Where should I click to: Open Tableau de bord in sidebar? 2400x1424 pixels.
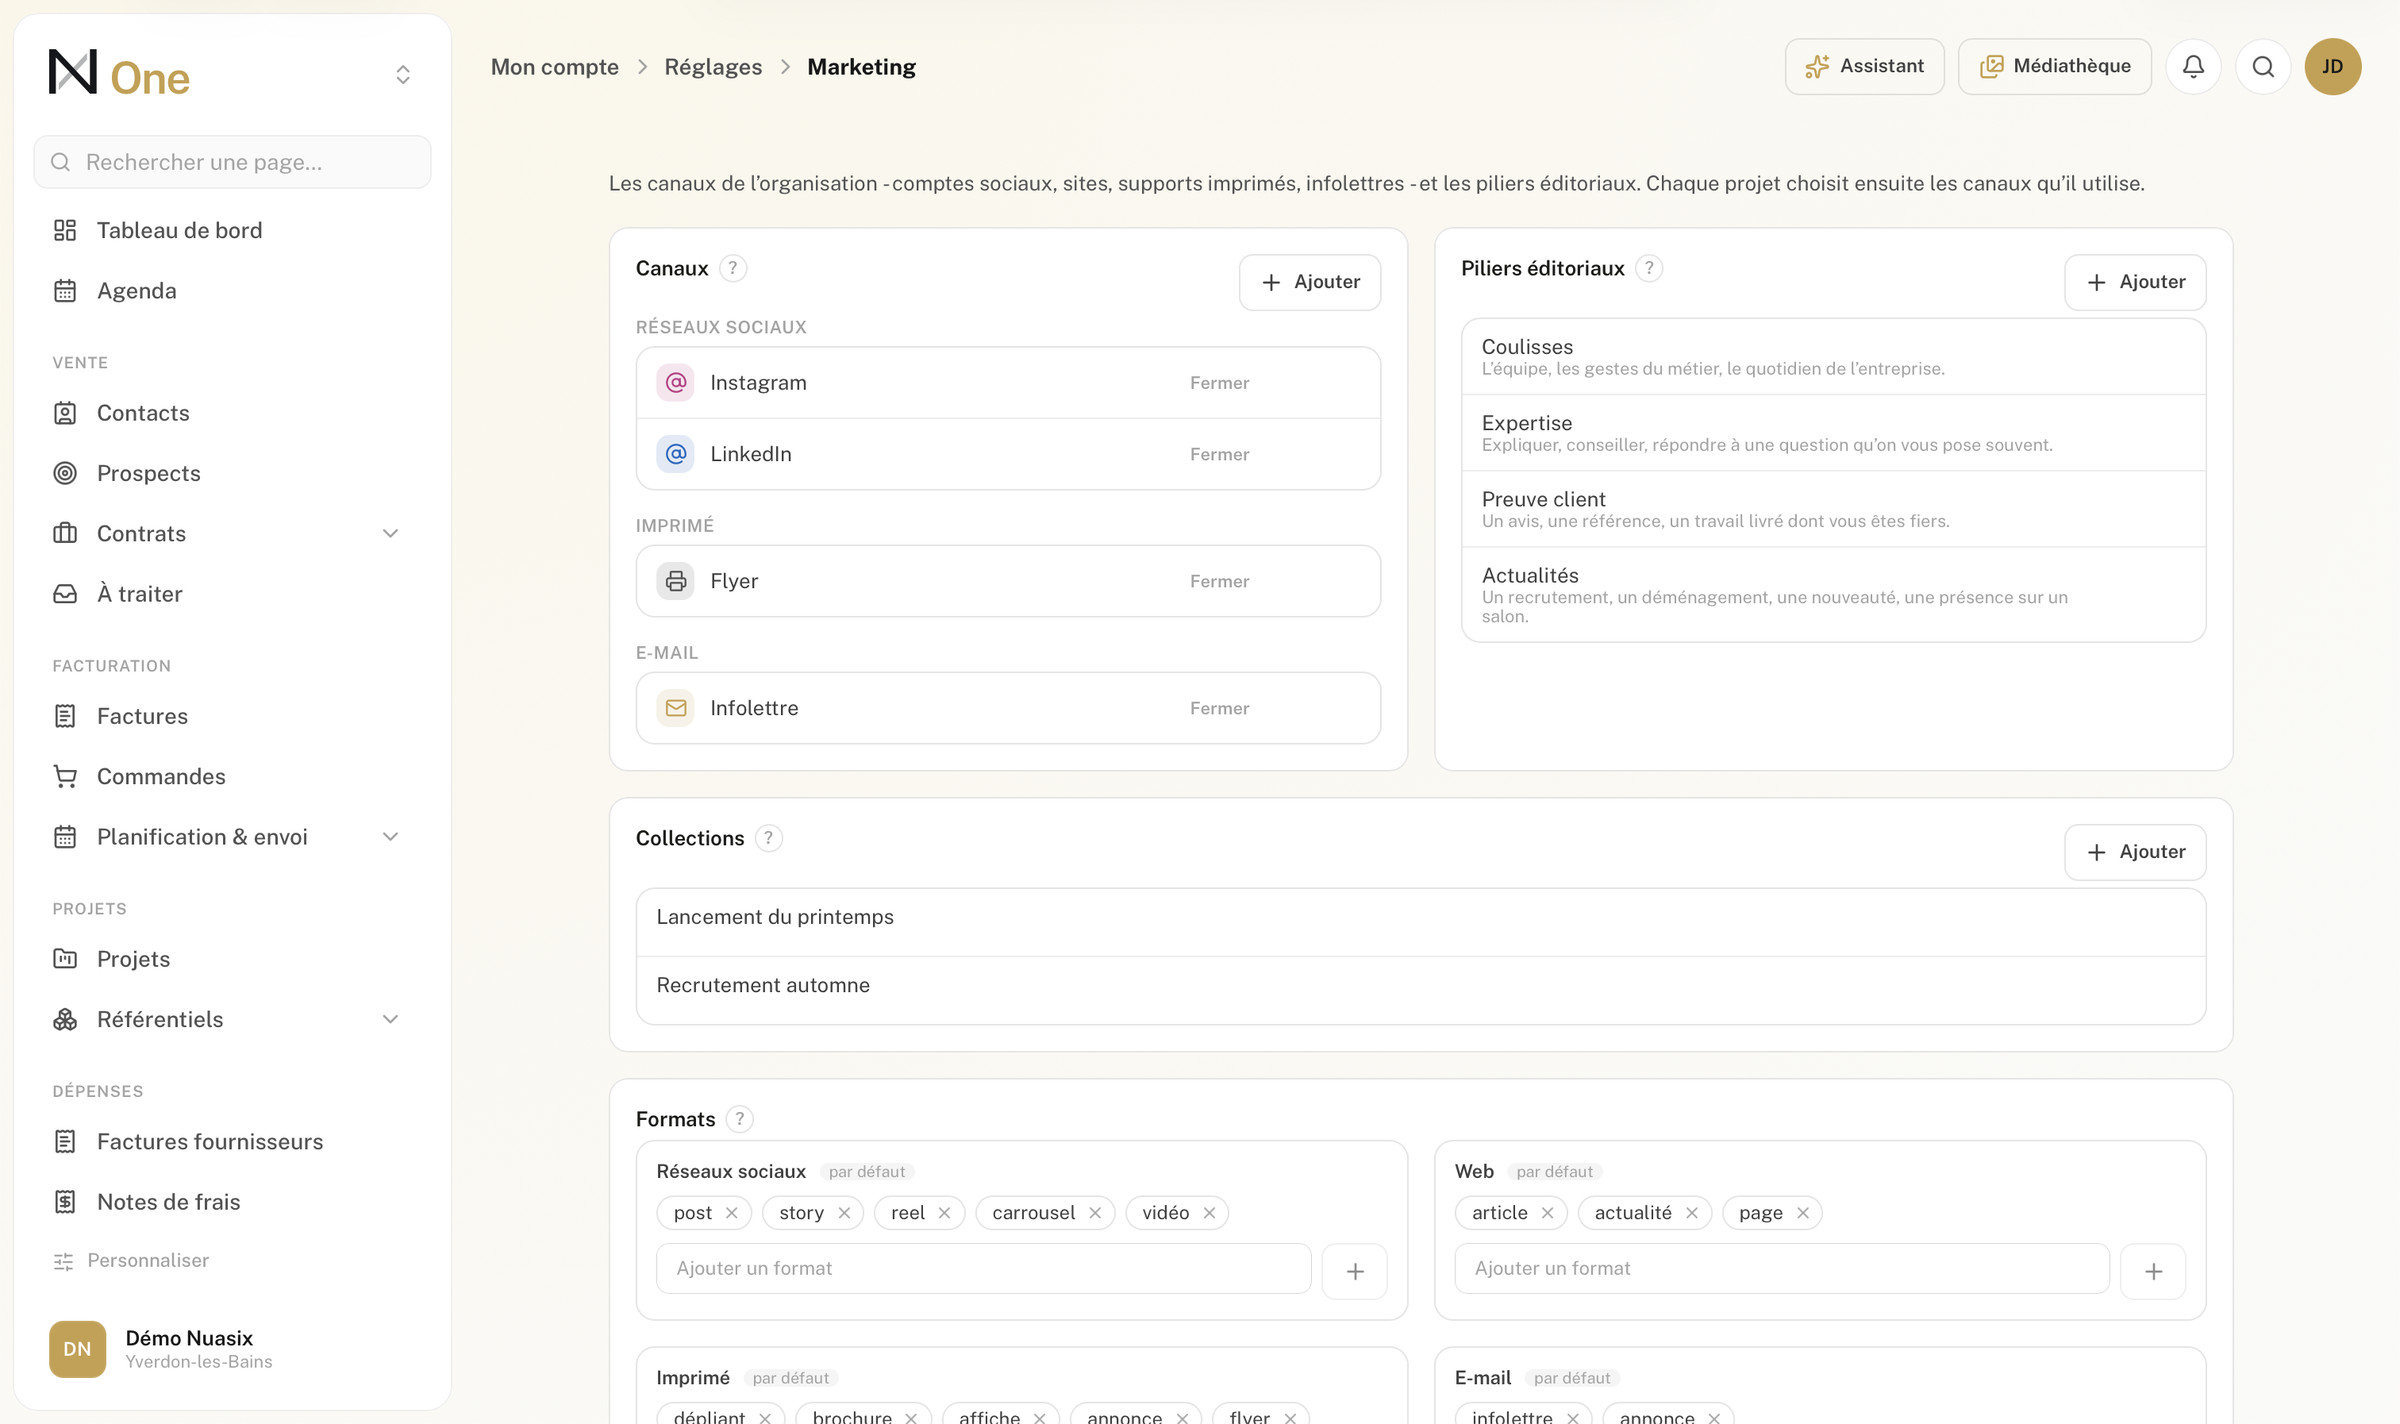pos(232,230)
